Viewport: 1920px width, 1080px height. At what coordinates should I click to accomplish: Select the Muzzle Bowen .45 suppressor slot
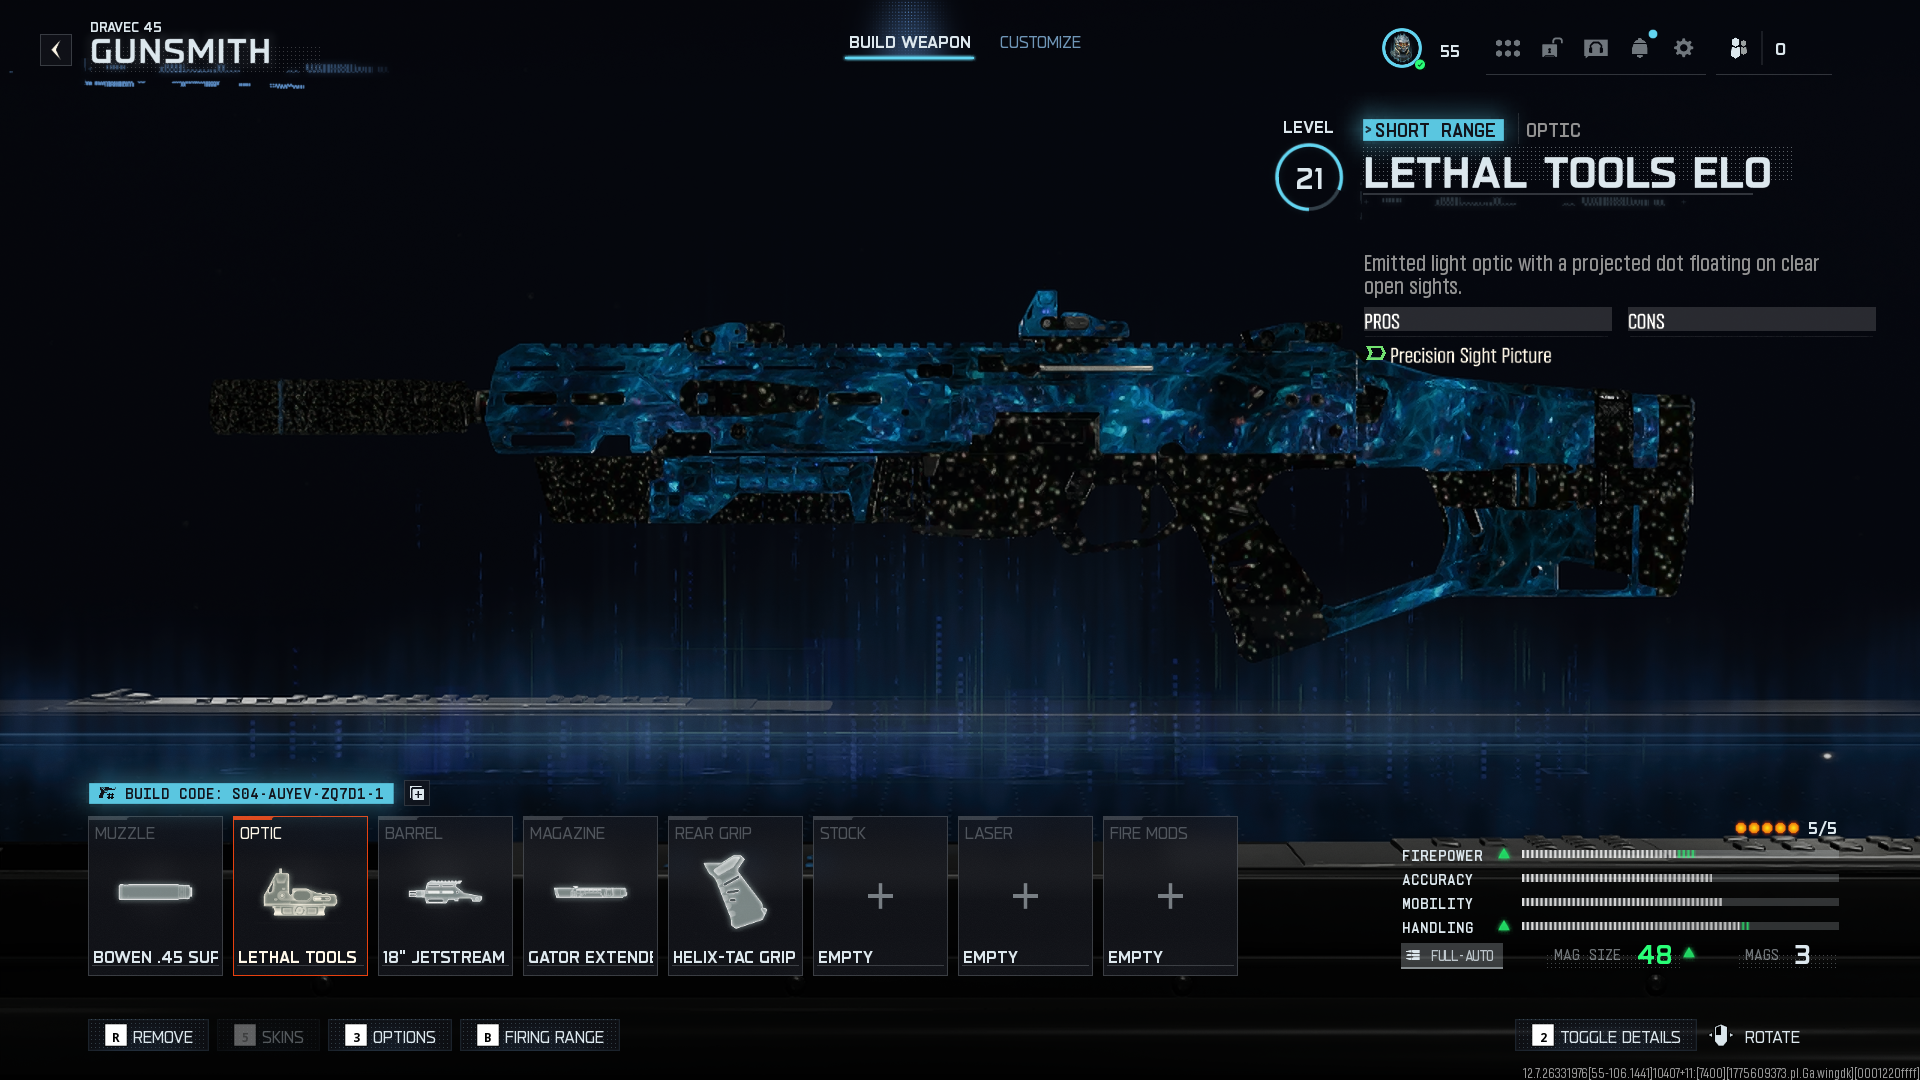(155, 895)
